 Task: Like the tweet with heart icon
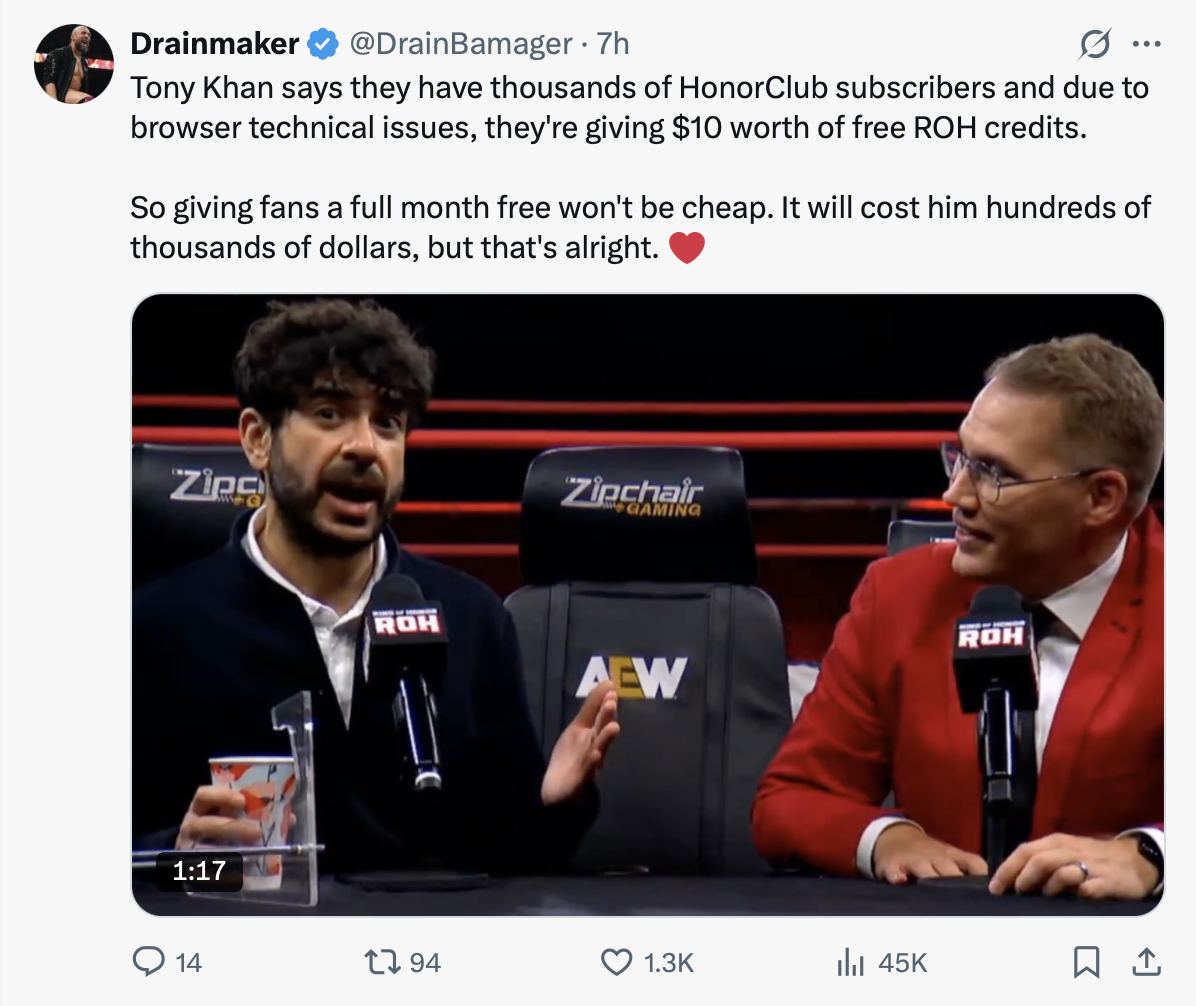[616, 962]
